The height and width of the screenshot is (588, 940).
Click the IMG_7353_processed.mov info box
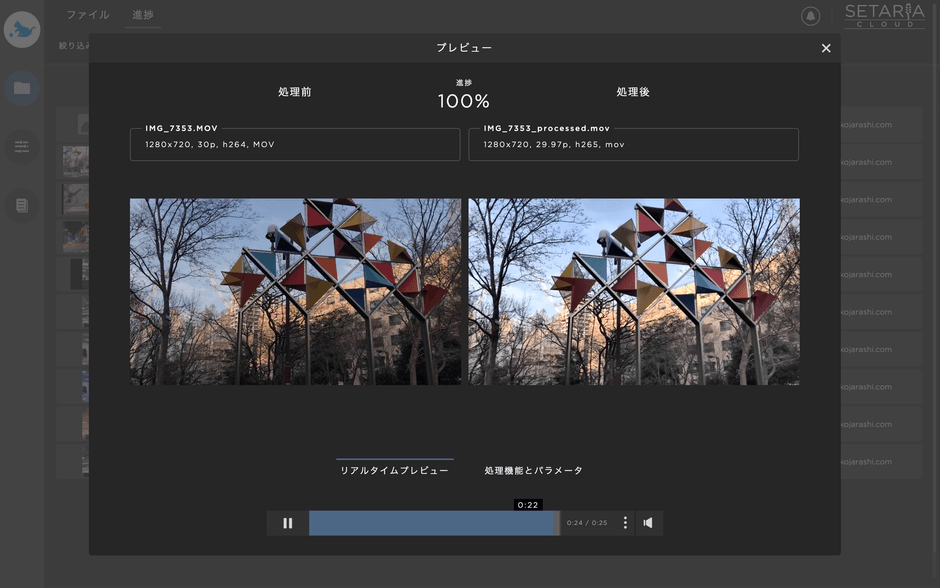[633, 144]
